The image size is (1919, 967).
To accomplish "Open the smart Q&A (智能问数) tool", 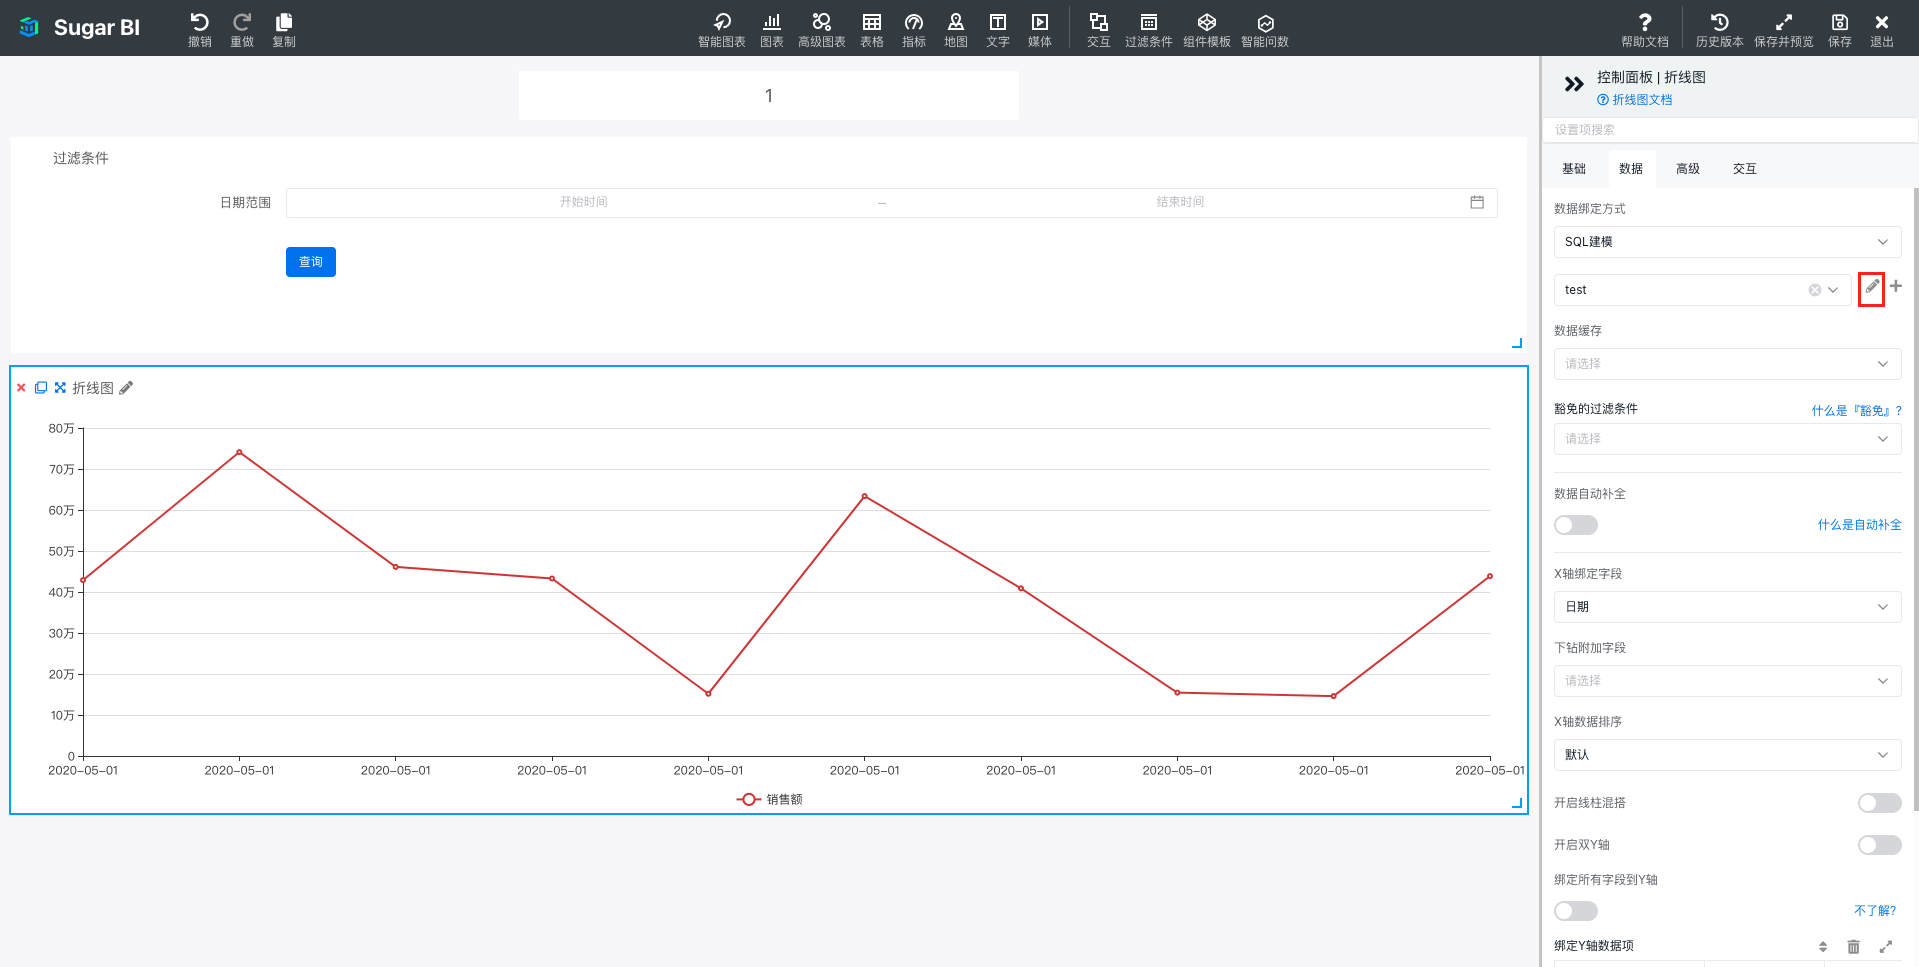I will click(1264, 29).
